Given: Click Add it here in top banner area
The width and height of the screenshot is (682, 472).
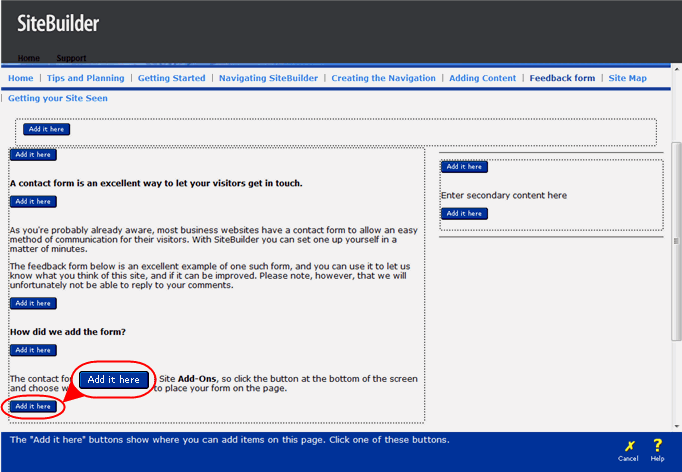Looking at the screenshot, I should click(x=47, y=129).
